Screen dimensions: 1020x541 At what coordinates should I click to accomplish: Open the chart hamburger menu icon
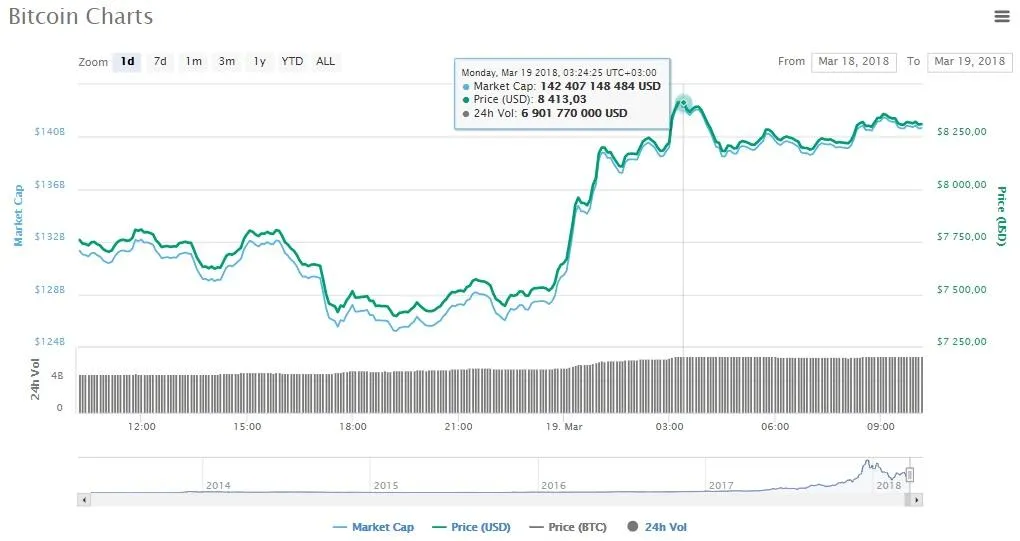[1002, 16]
